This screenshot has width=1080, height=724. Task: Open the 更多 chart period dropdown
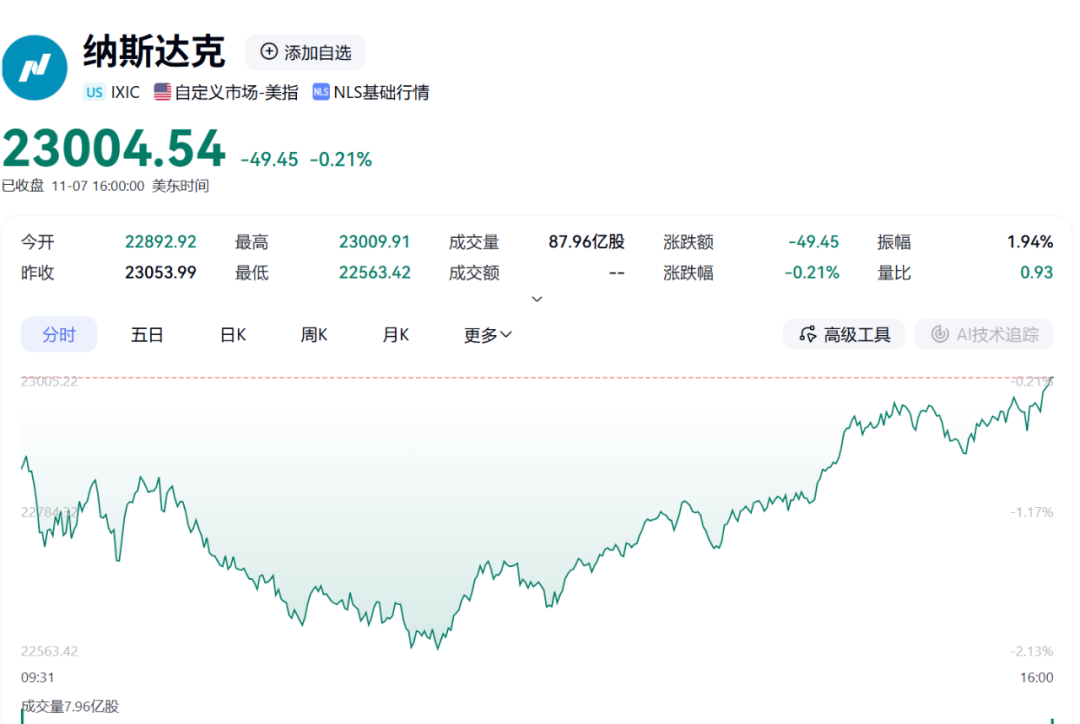coord(488,335)
